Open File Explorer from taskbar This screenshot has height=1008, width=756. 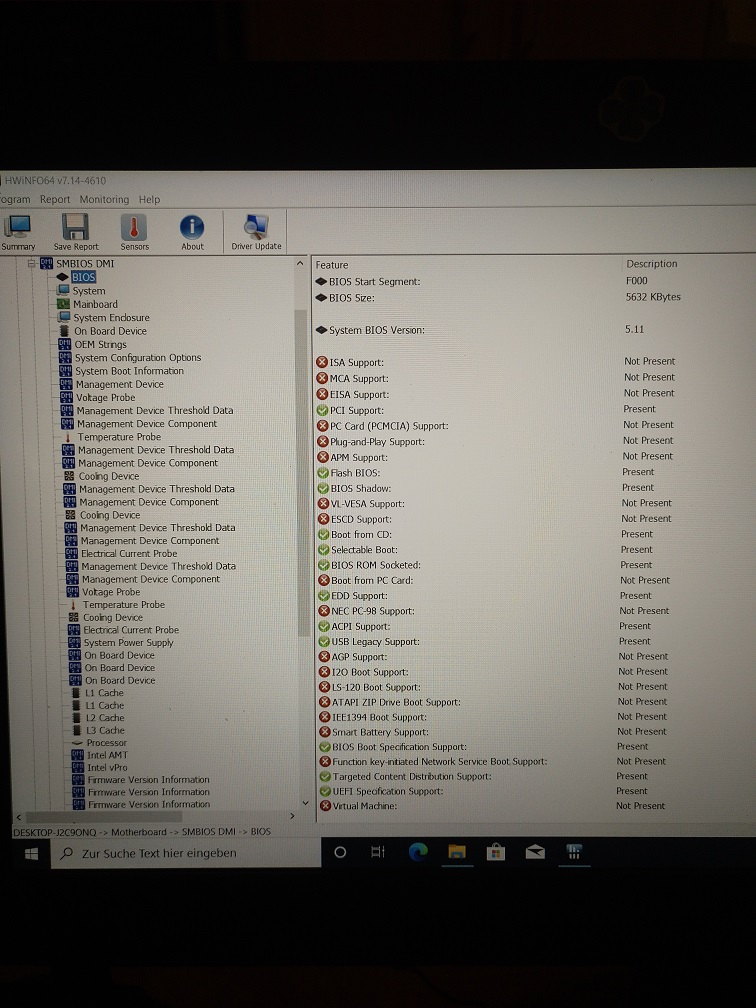pyautogui.click(x=457, y=852)
